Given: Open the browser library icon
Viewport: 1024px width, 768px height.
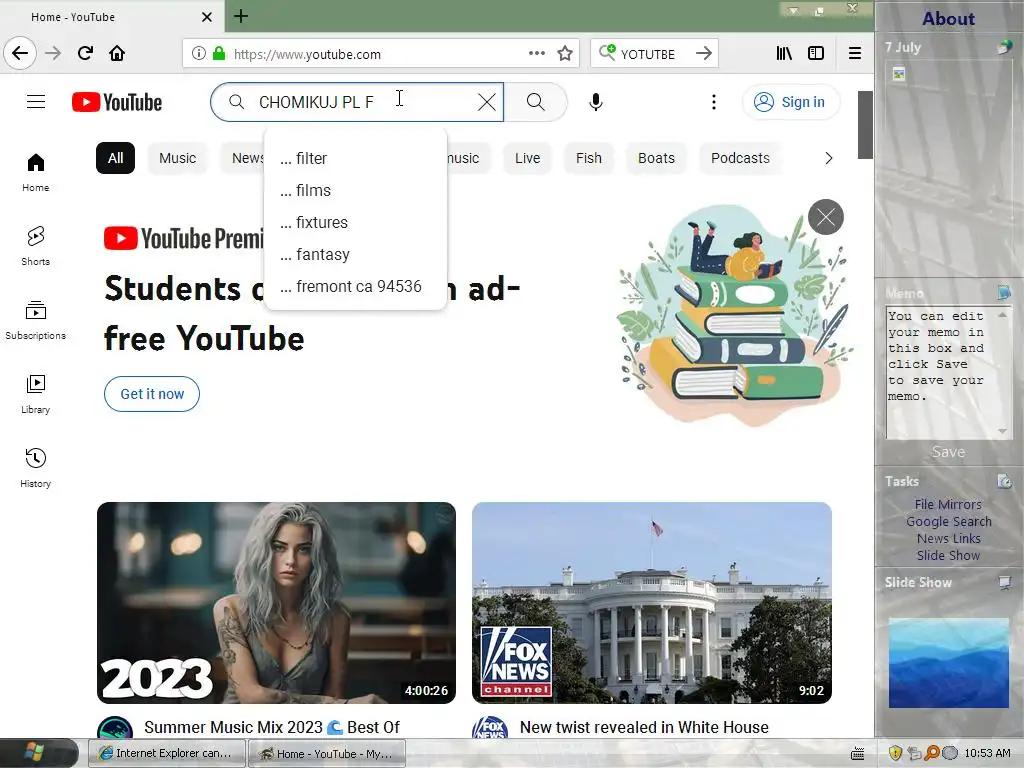Looking at the screenshot, I should pos(784,54).
